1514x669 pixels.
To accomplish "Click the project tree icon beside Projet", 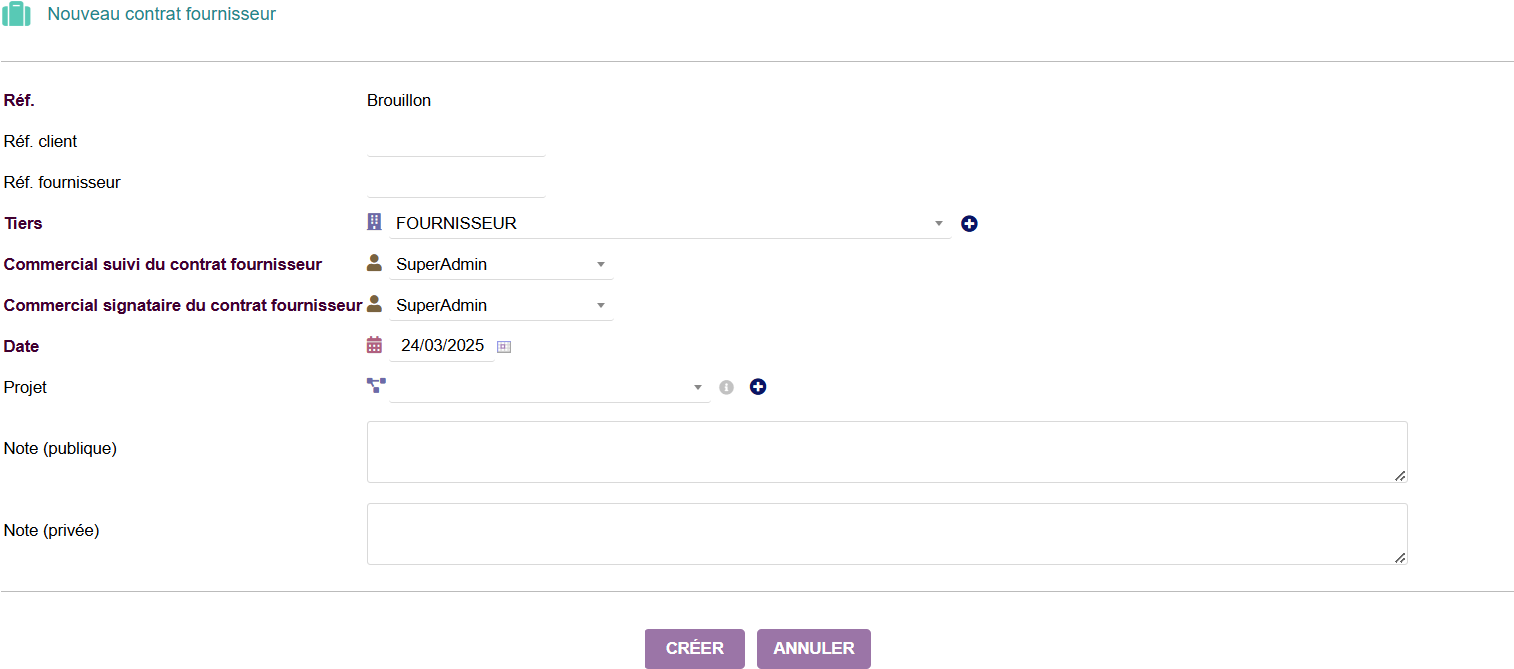I will pyautogui.click(x=376, y=386).
